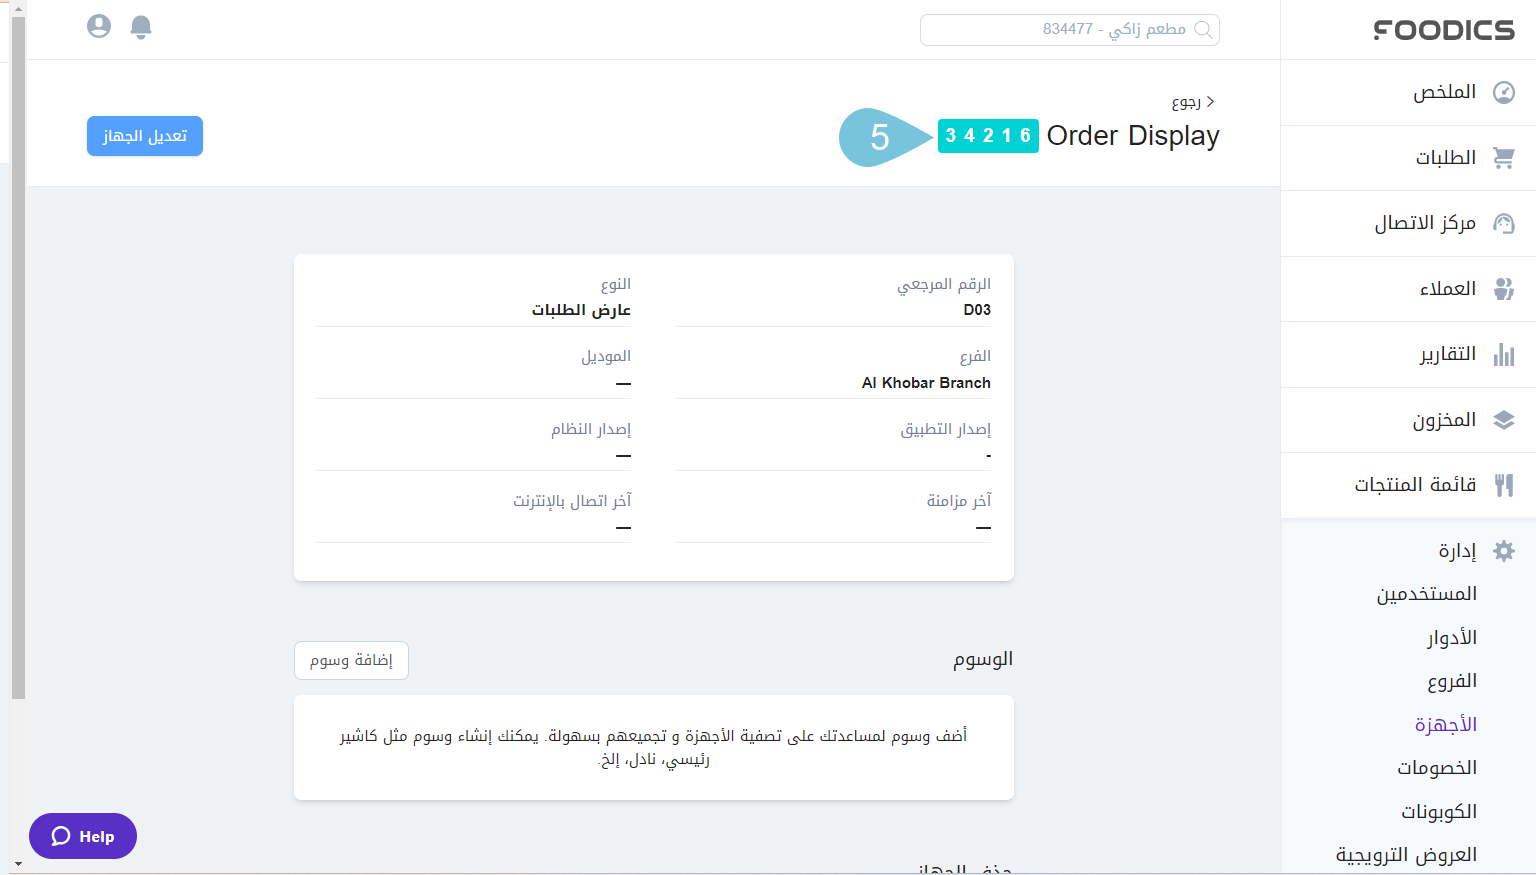Viewport: 1536px width, 875px height.
Task: Open الطلبات menu item
Action: pyautogui.click(x=1408, y=158)
